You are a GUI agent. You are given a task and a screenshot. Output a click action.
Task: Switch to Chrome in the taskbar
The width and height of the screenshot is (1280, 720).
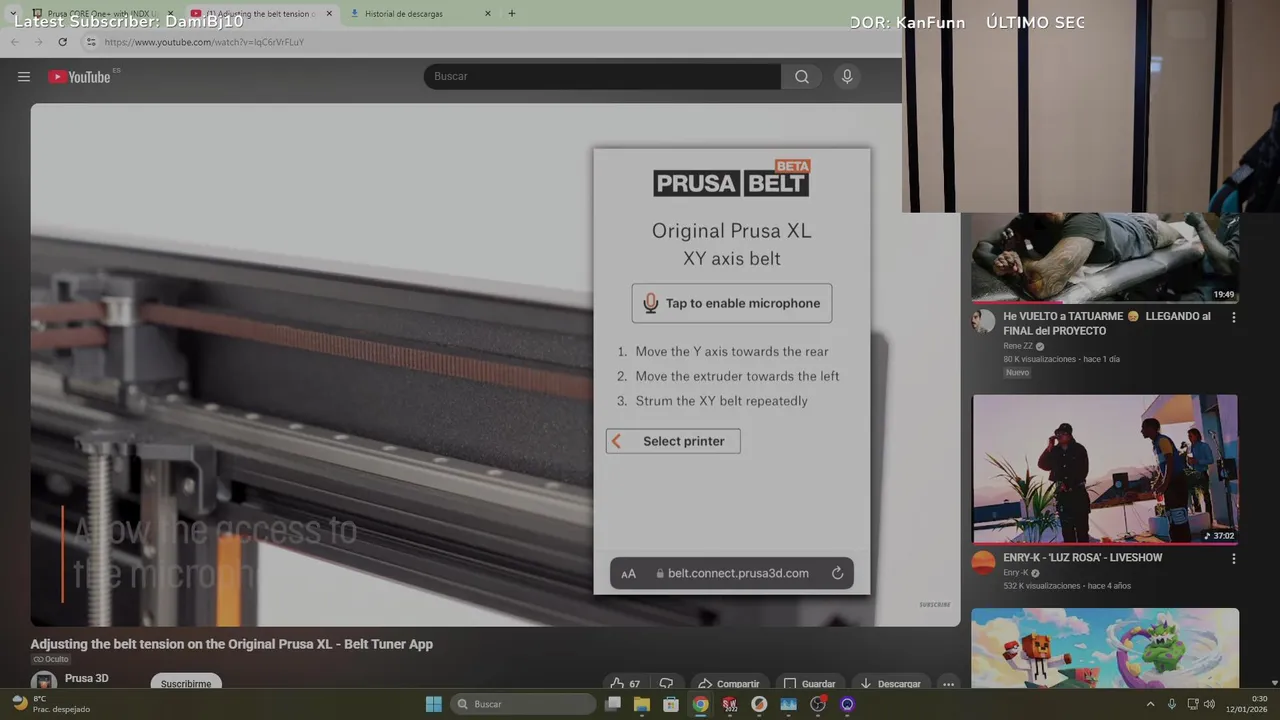pyautogui.click(x=701, y=704)
